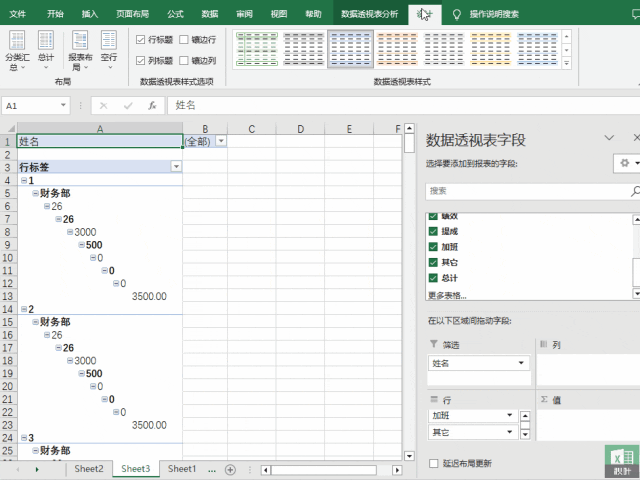
Task: Click the cancel entry X icon
Action: [104, 106]
